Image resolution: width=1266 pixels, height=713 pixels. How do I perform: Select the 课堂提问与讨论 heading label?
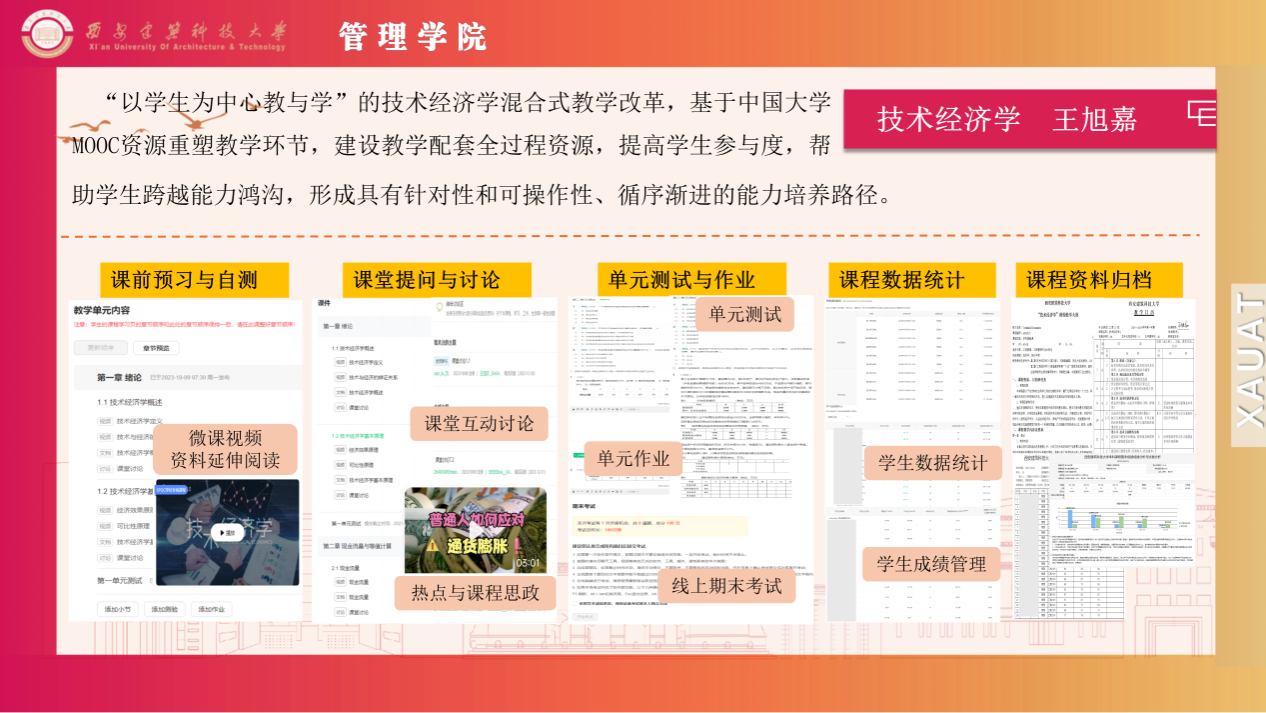(x=436, y=279)
